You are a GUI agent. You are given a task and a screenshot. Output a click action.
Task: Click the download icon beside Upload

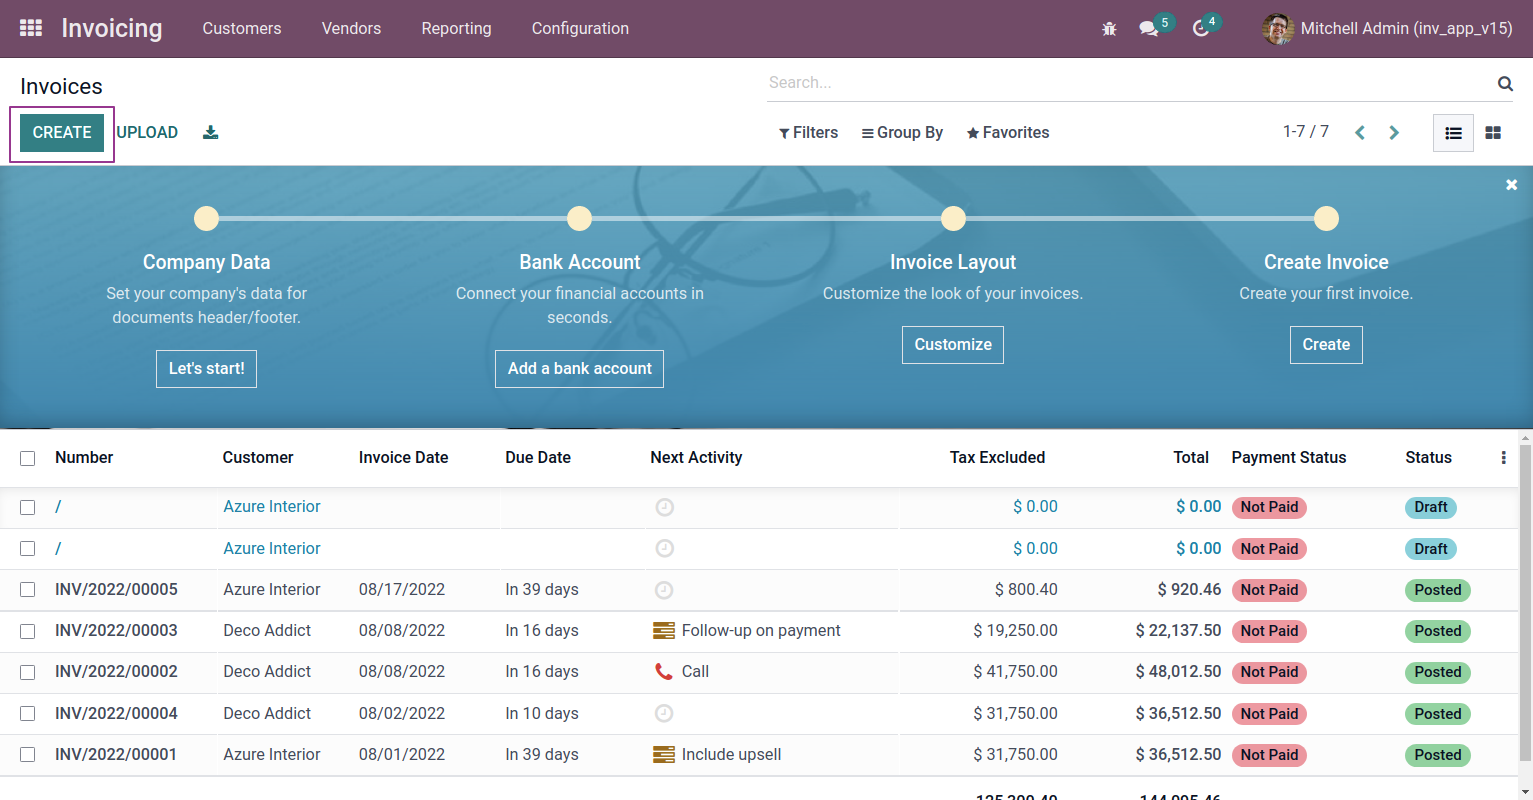coord(210,132)
